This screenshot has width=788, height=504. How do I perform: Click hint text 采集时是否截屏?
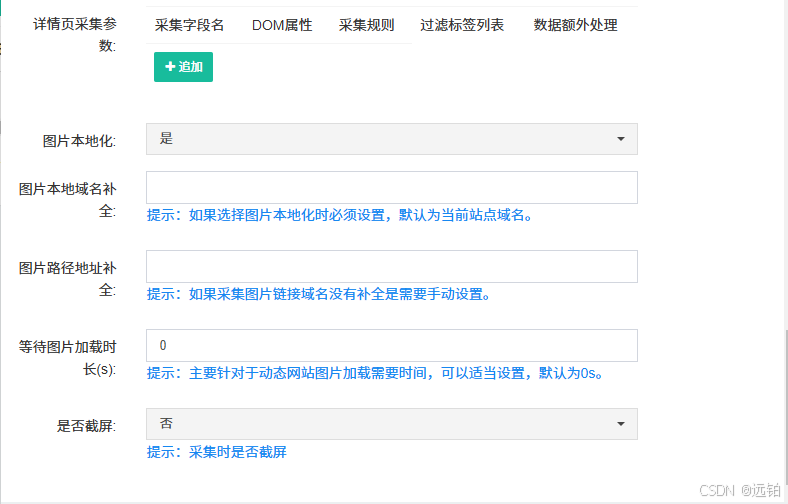pyautogui.click(x=238, y=452)
